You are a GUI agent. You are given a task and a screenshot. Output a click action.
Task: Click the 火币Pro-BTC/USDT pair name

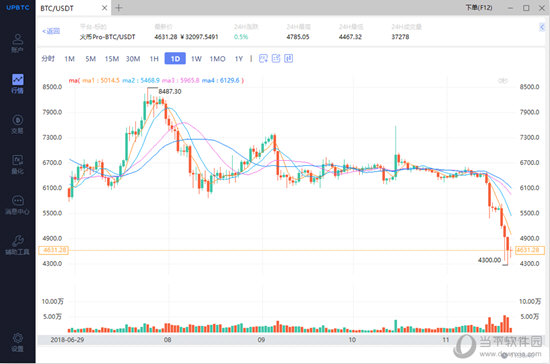click(107, 37)
